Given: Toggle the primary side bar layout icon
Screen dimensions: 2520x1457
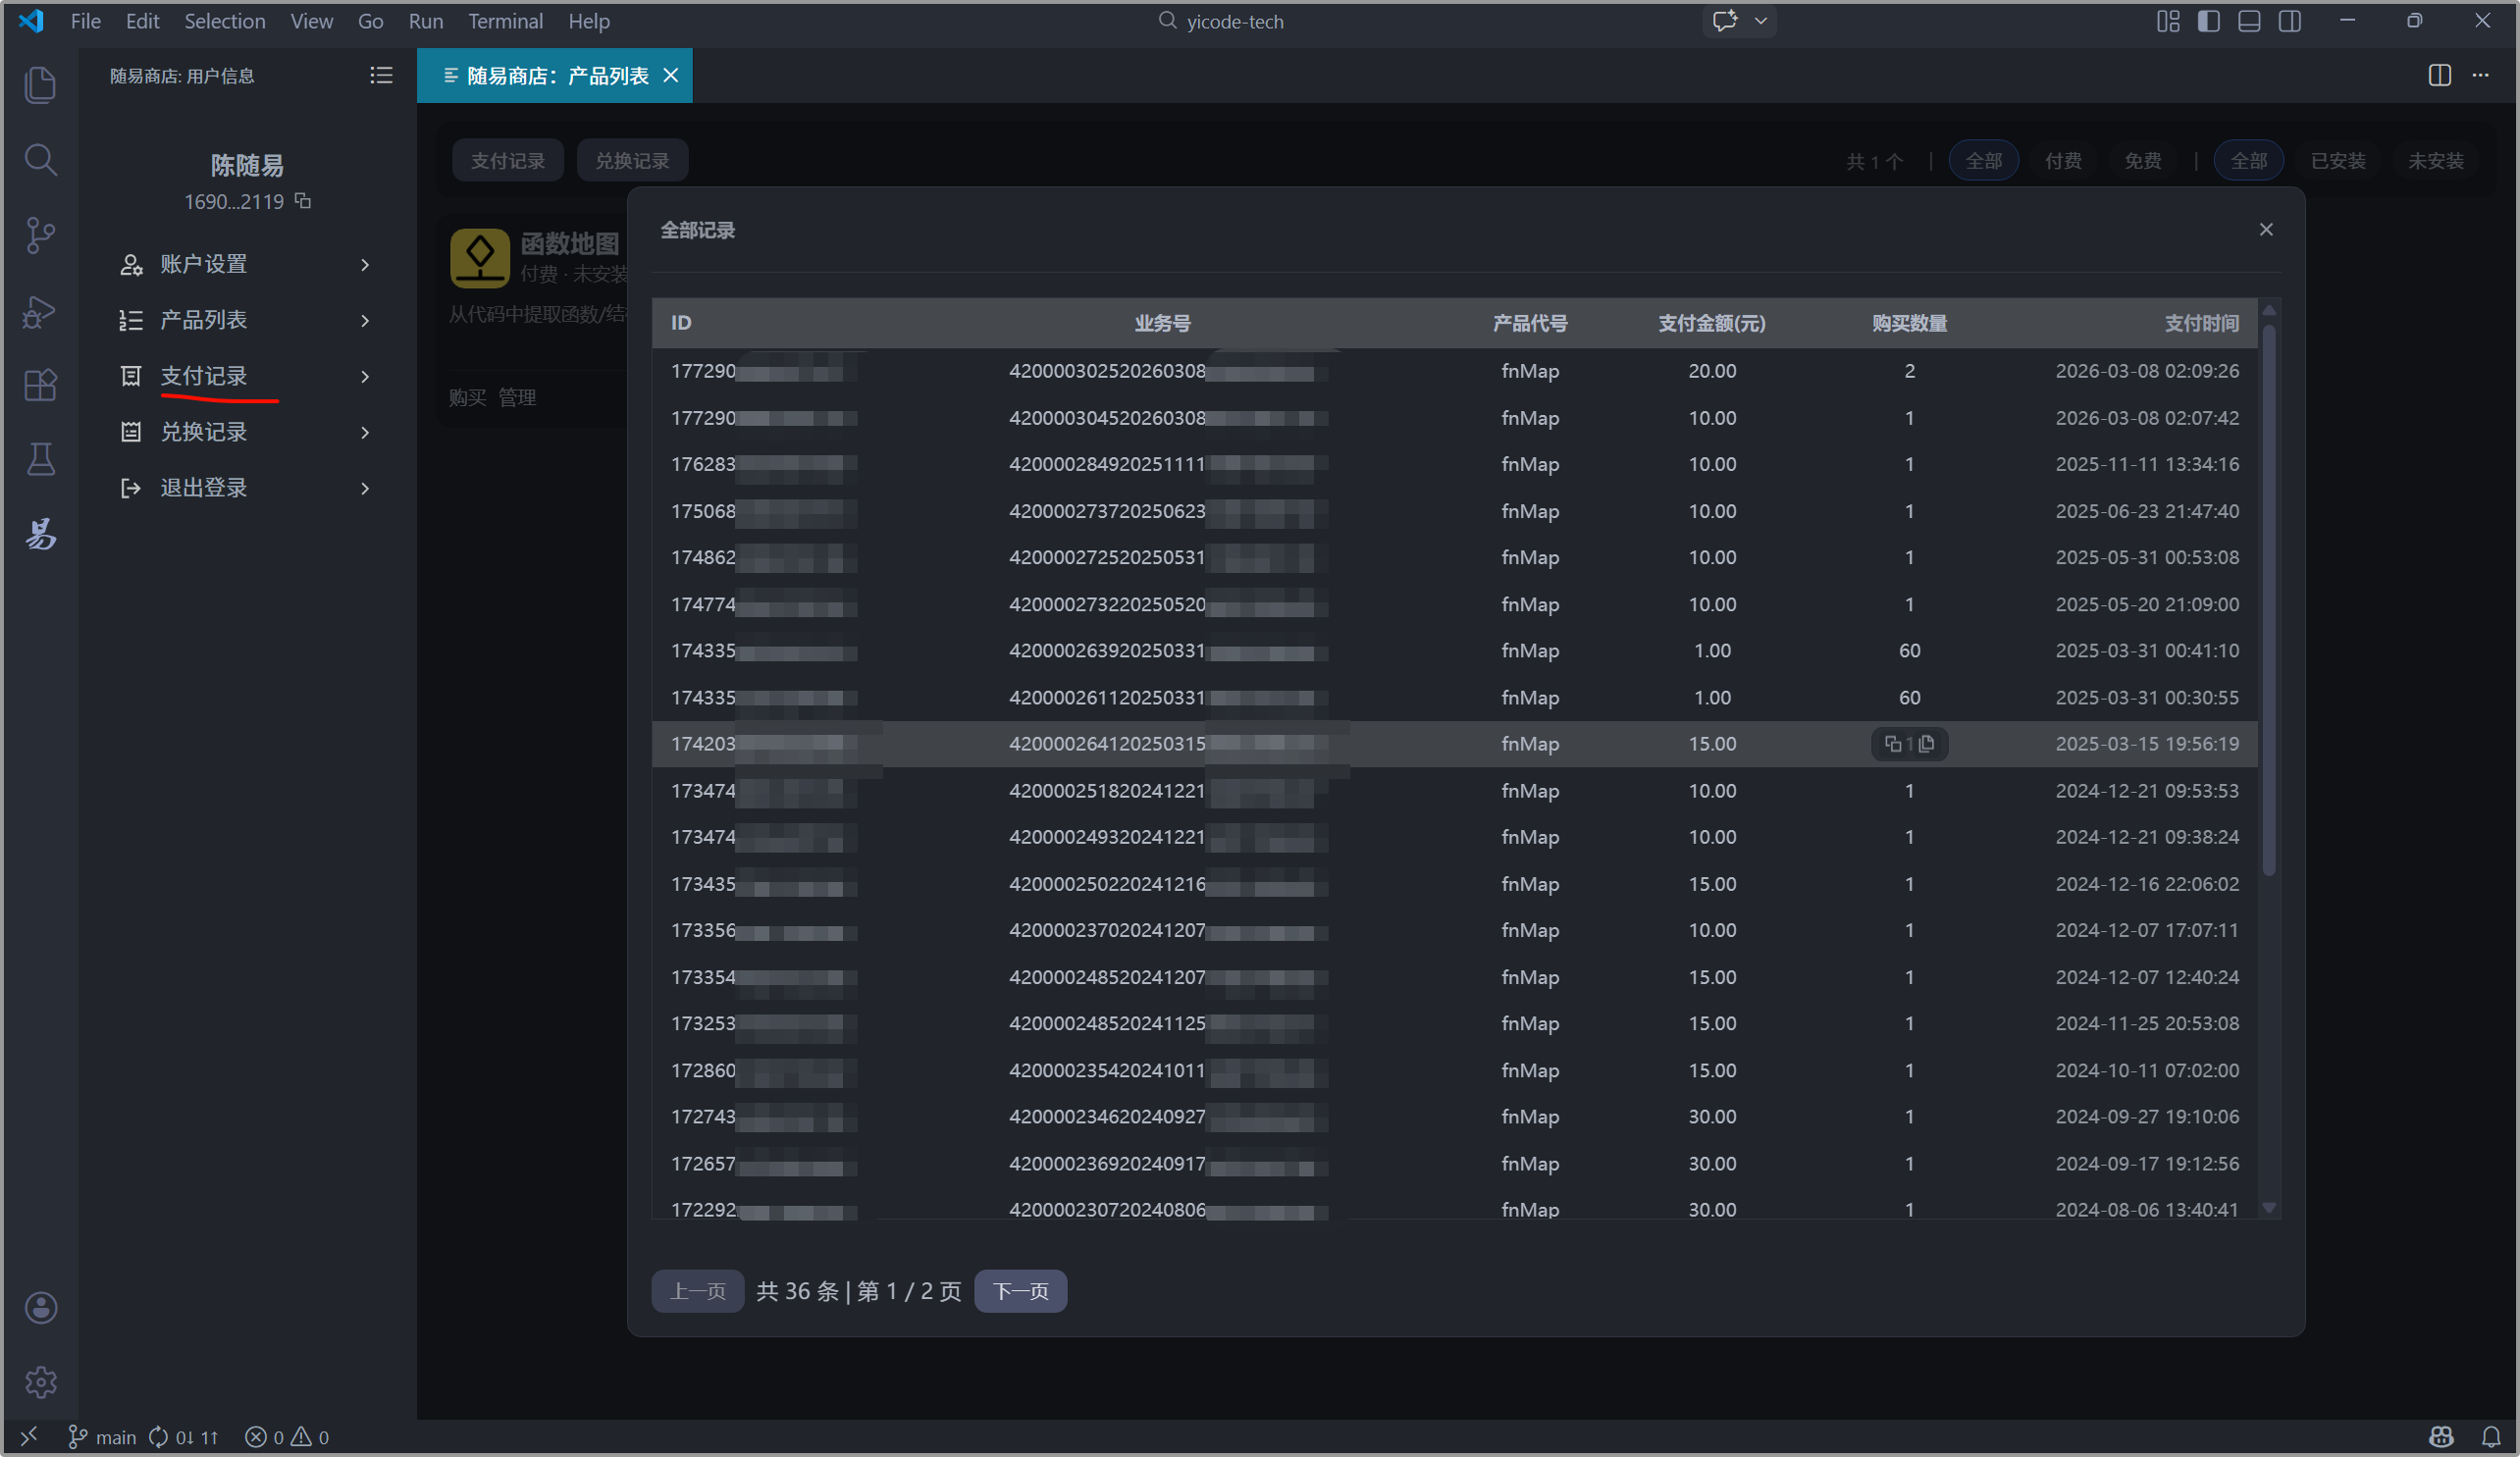Looking at the screenshot, I should point(2208,21).
